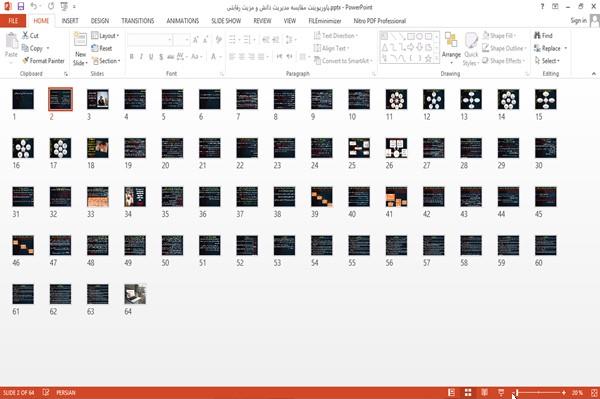Open the REVIEW tab
Image resolution: width=600 pixels, height=399 pixels.
262,21
